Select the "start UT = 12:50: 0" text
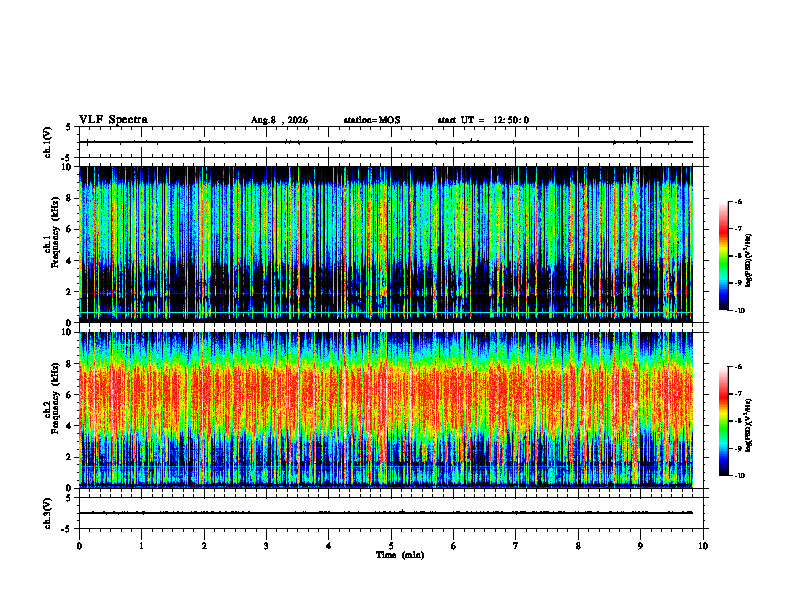 pyautogui.click(x=483, y=120)
